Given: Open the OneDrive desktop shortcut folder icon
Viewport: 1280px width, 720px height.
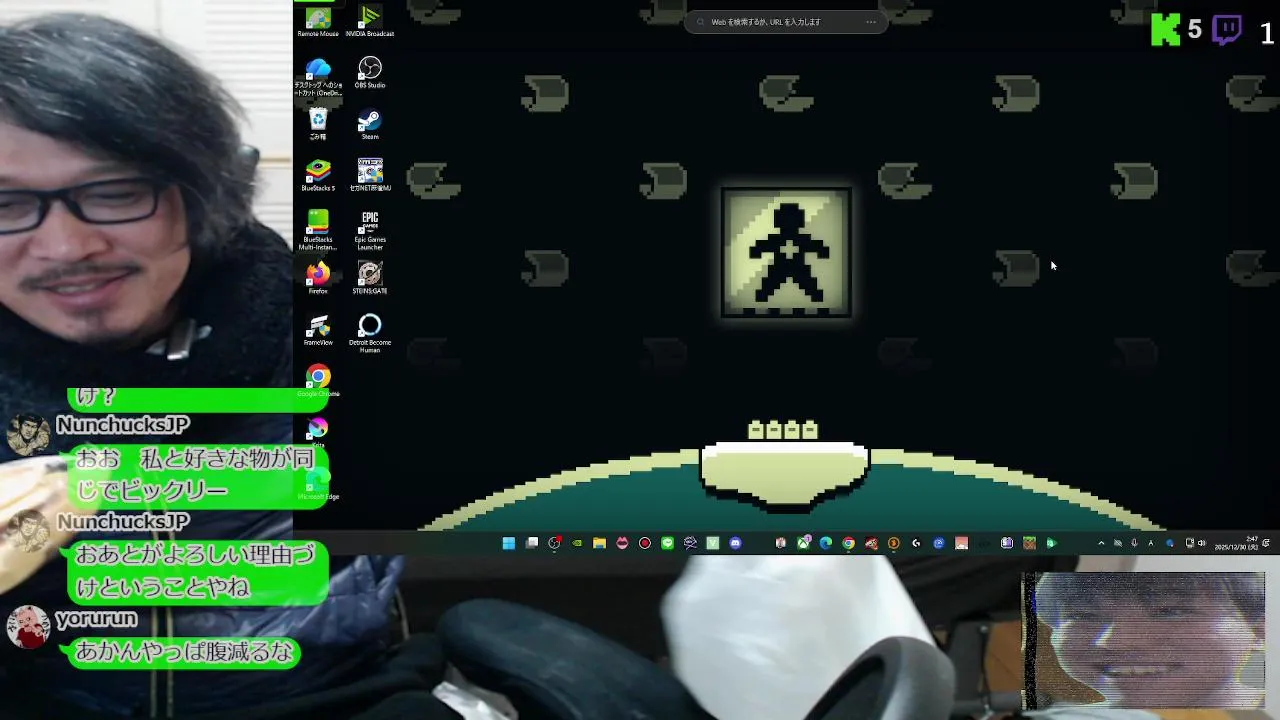Looking at the screenshot, I should [318, 75].
